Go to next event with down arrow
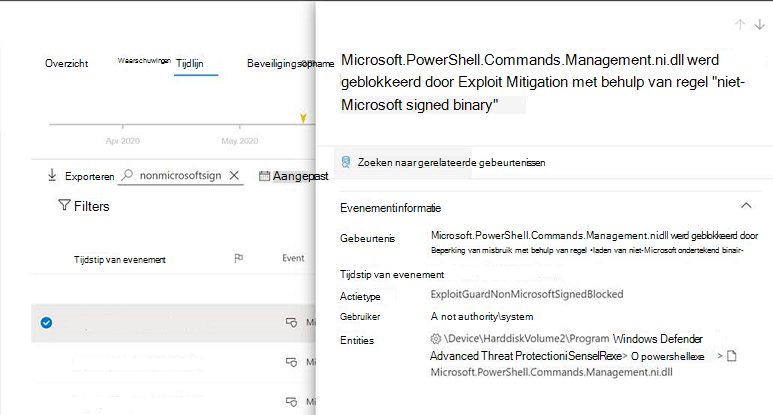Viewport: 773px width, 415px height. tap(760, 24)
